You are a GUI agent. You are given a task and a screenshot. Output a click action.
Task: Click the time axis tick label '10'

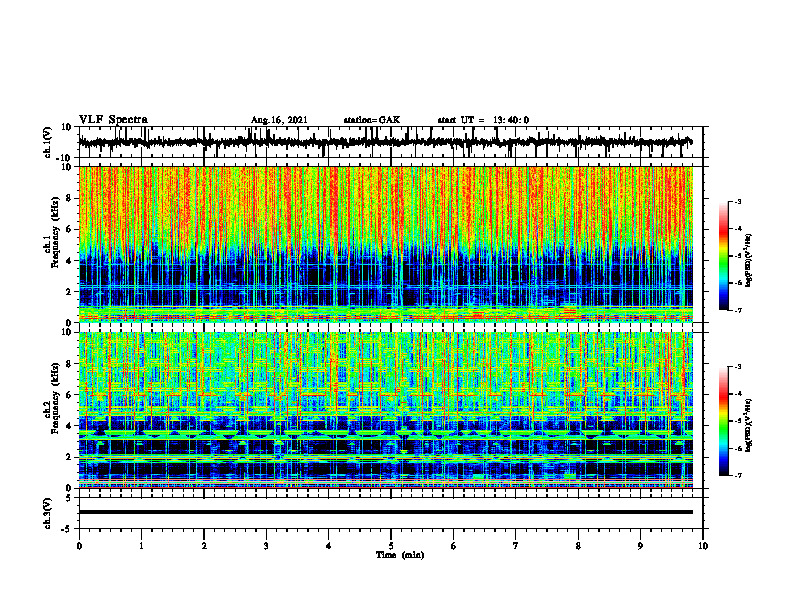703,546
